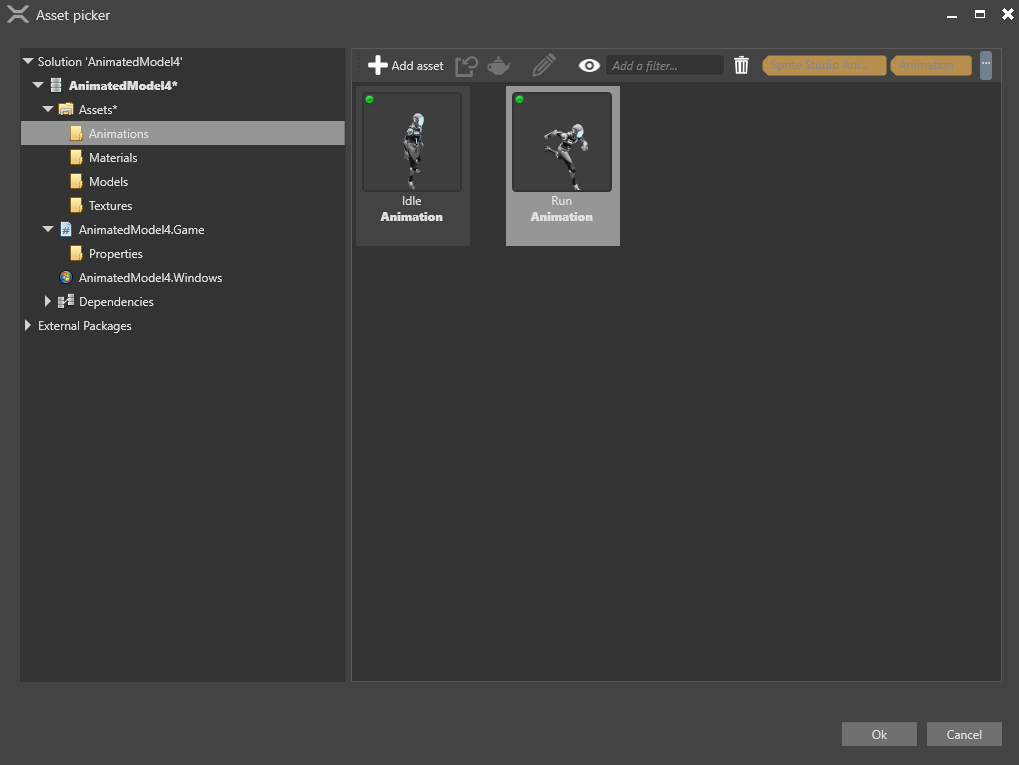This screenshot has width=1019, height=765.
Task: Select the asset reference arrow icon
Action: pyautogui.click(x=466, y=65)
